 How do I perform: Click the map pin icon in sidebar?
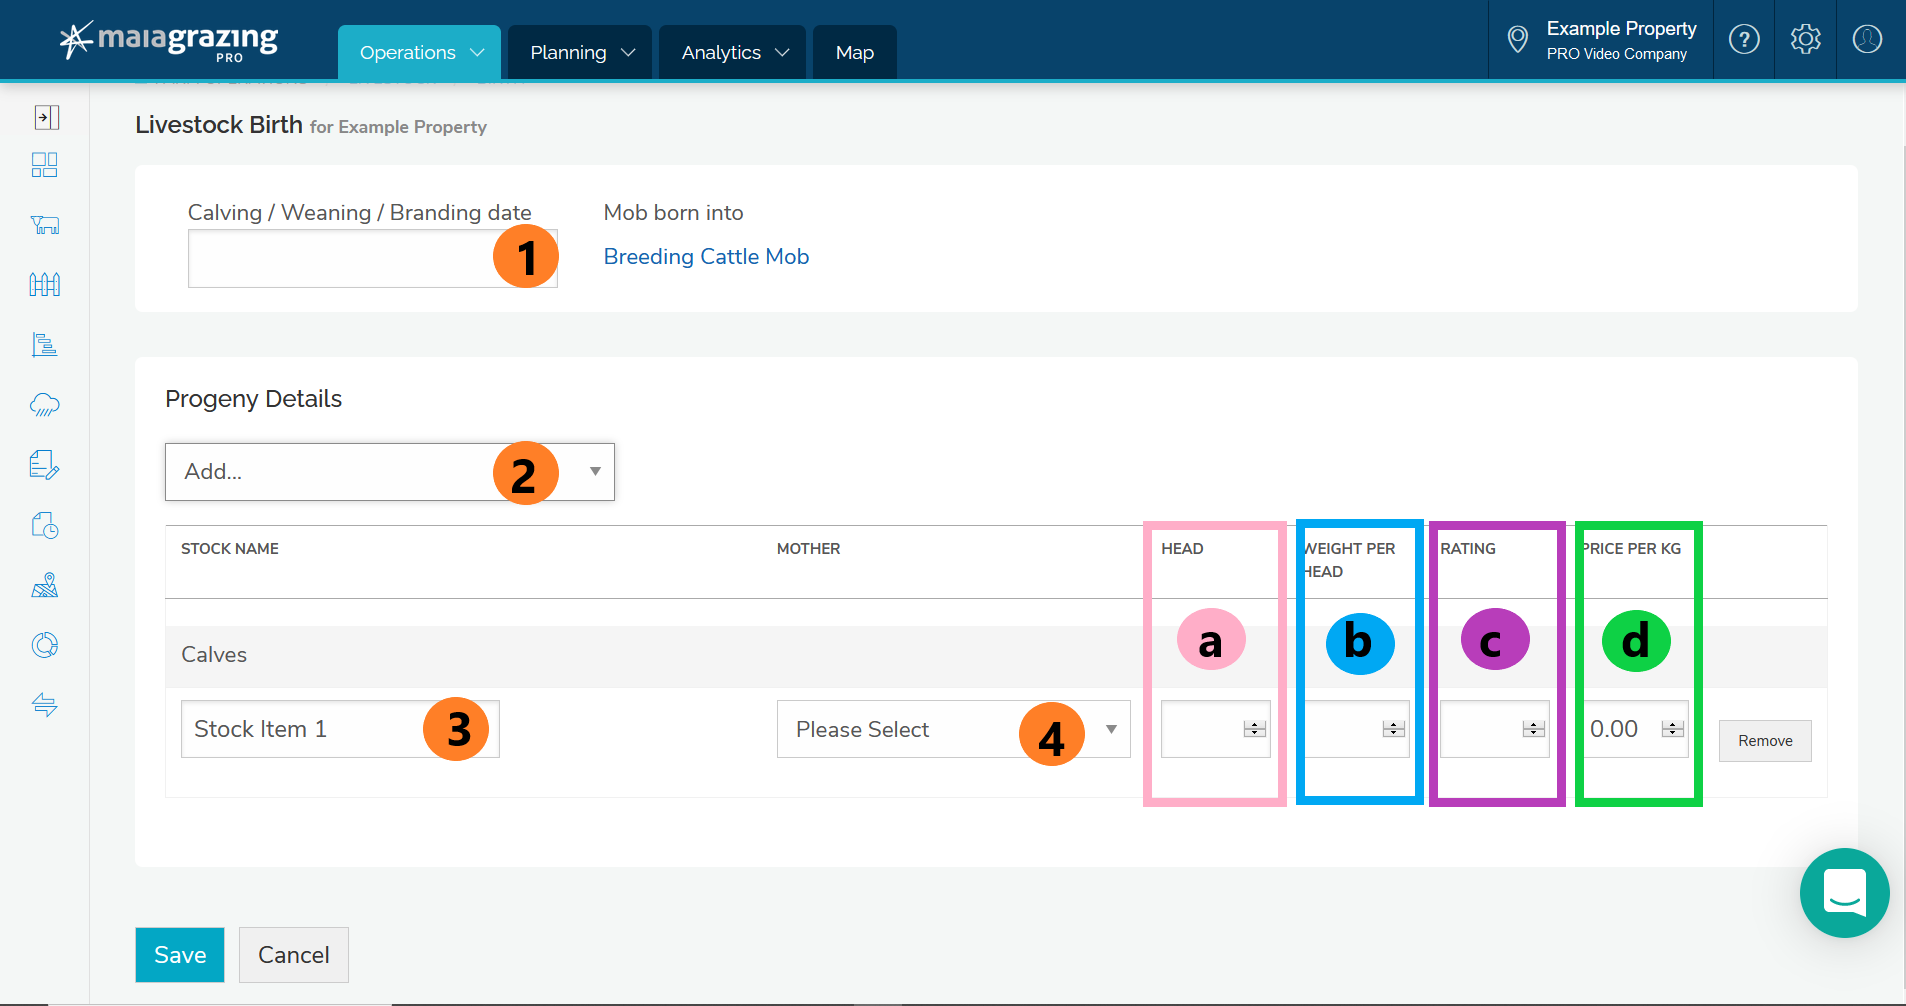pos(45,585)
